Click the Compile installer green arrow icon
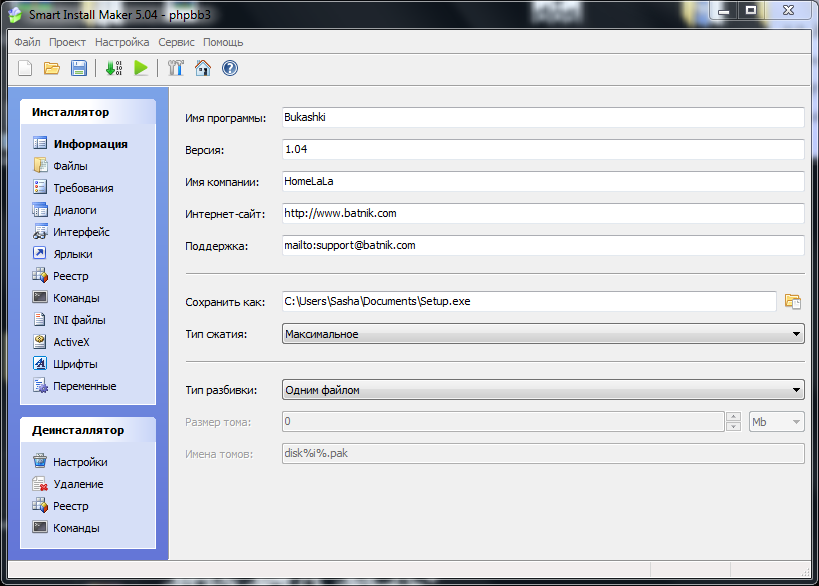 [x=114, y=68]
